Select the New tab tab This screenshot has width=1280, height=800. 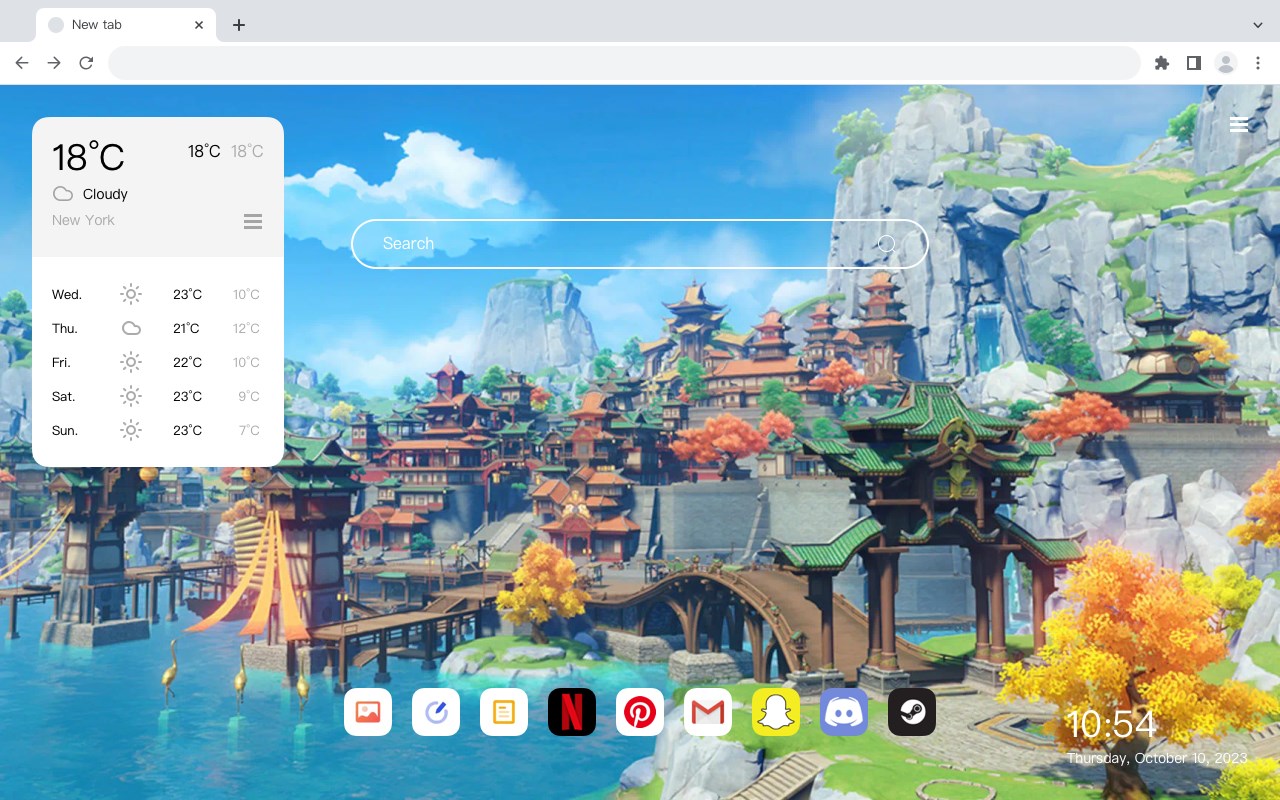(126, 25)
